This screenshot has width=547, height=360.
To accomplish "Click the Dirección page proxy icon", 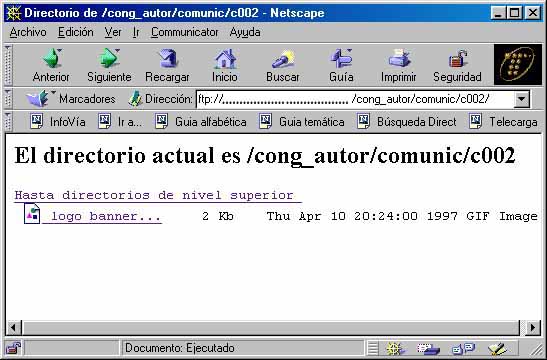I will click(135, 99).
